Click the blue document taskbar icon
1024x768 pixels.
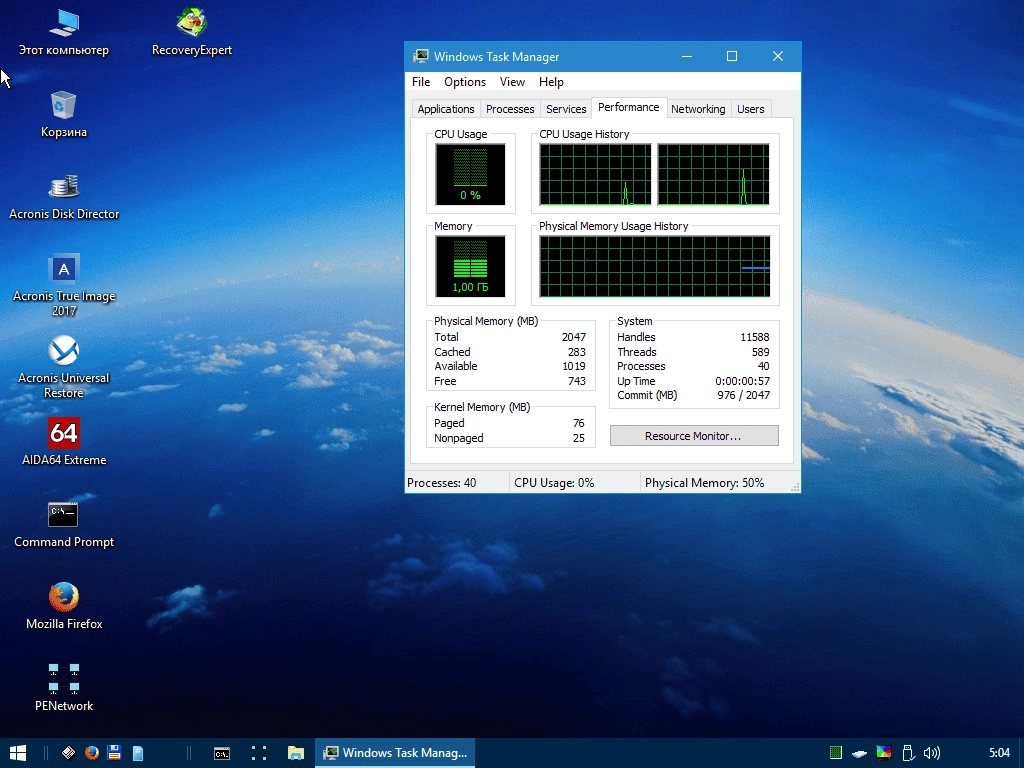tap(138, 753)
